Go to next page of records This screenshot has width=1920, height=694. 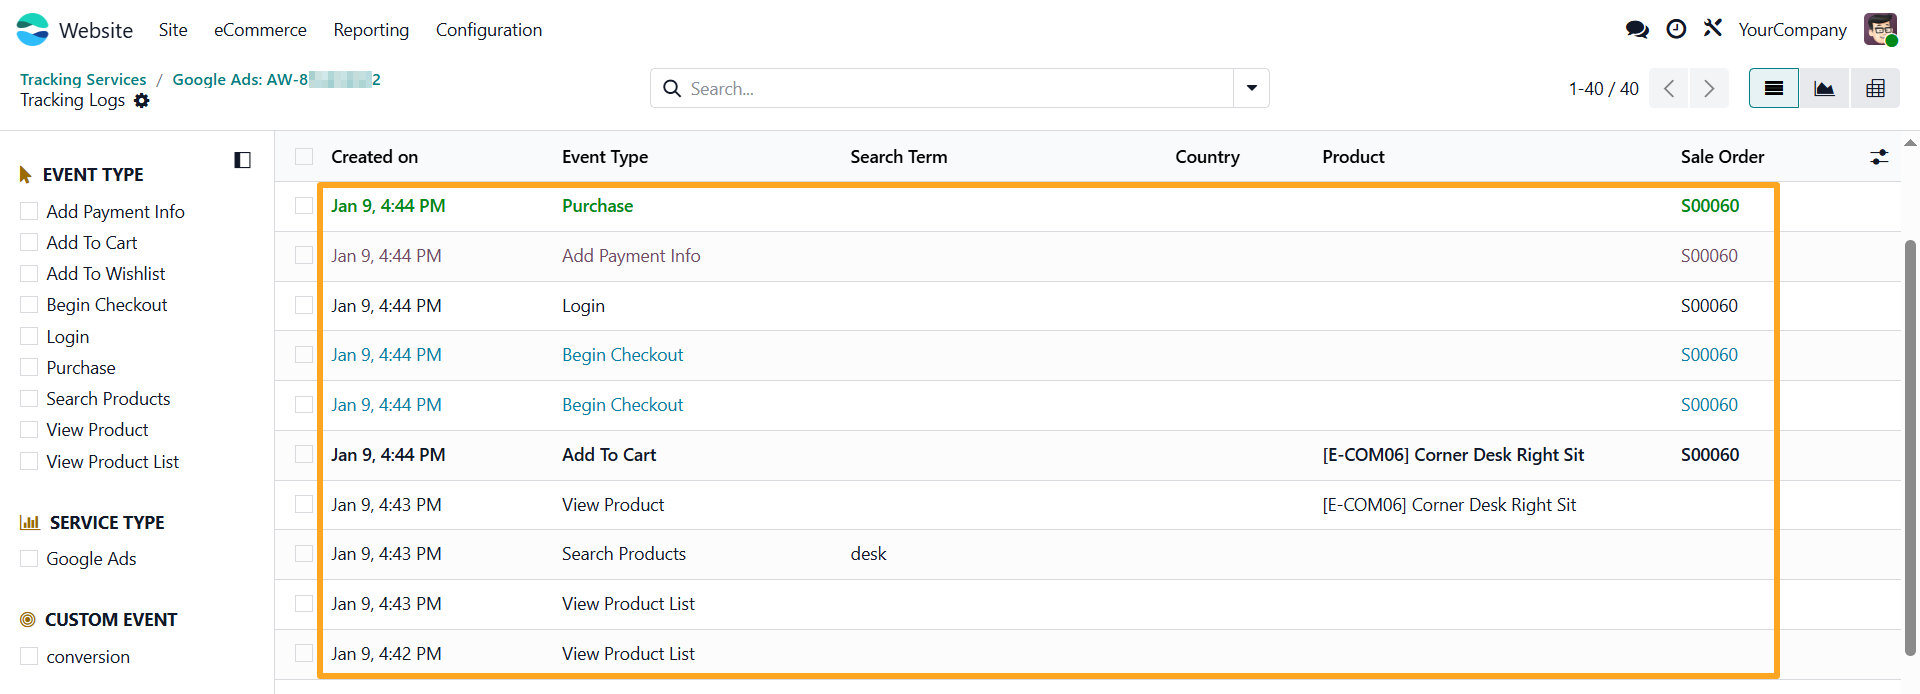(x=1709, y=88)
